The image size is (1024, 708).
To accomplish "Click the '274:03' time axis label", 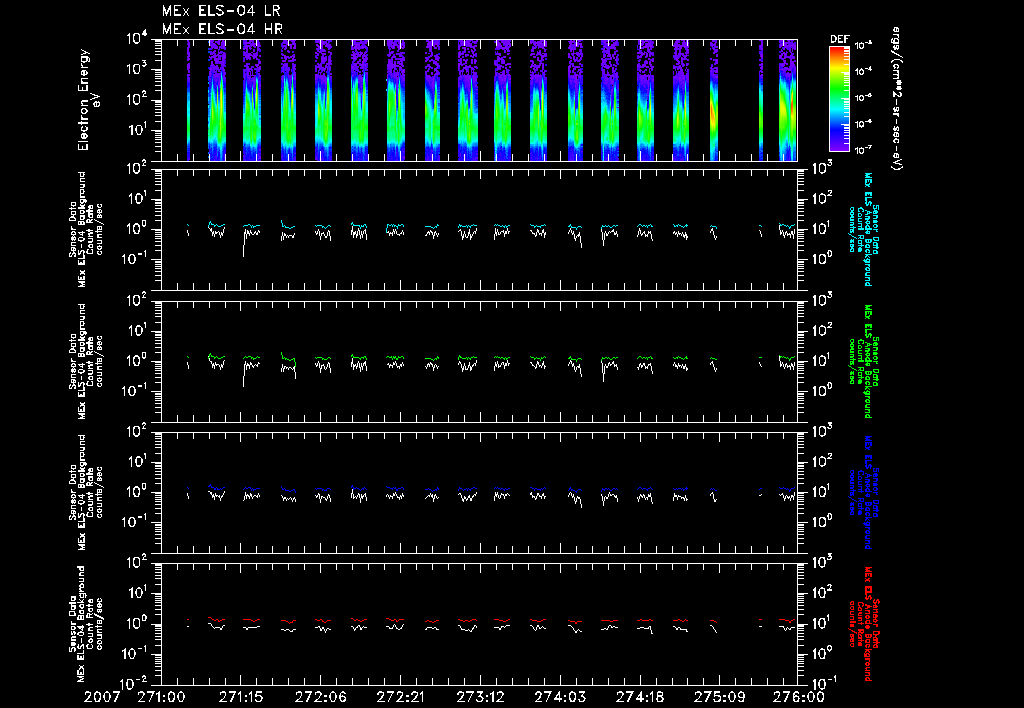I will [560, 697].
